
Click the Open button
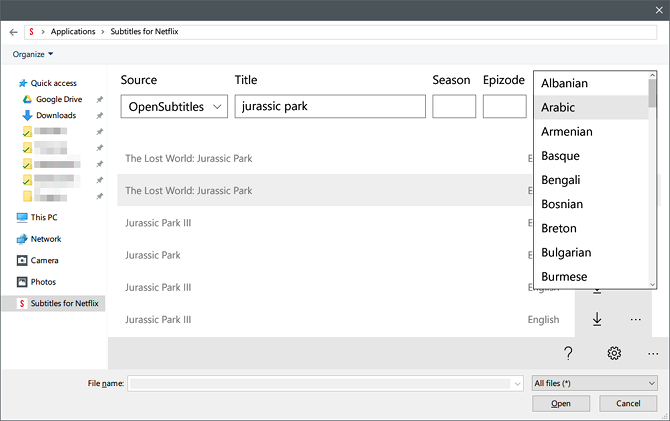point(561,403)
